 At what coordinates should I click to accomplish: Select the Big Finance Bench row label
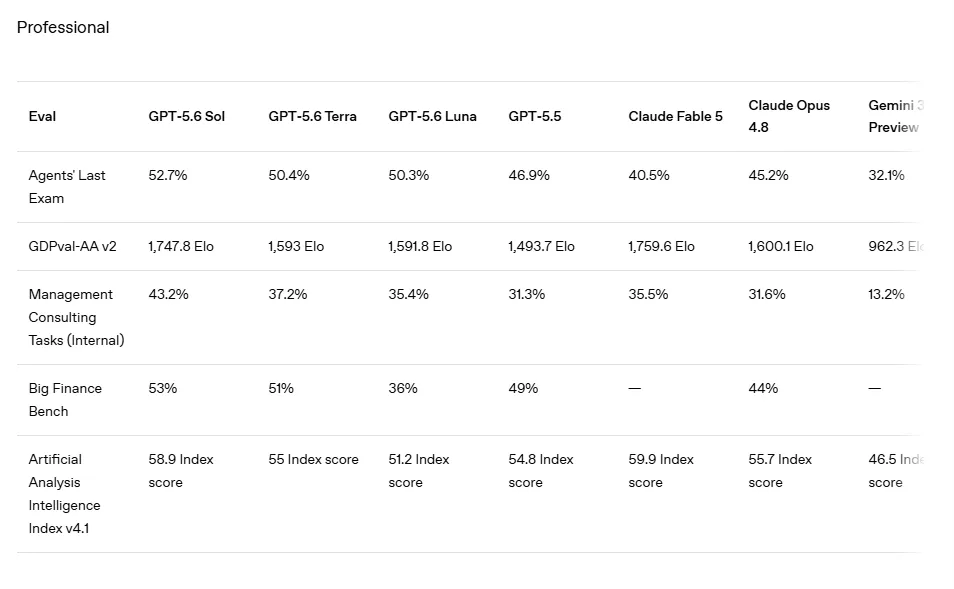(x=65, y=400)
